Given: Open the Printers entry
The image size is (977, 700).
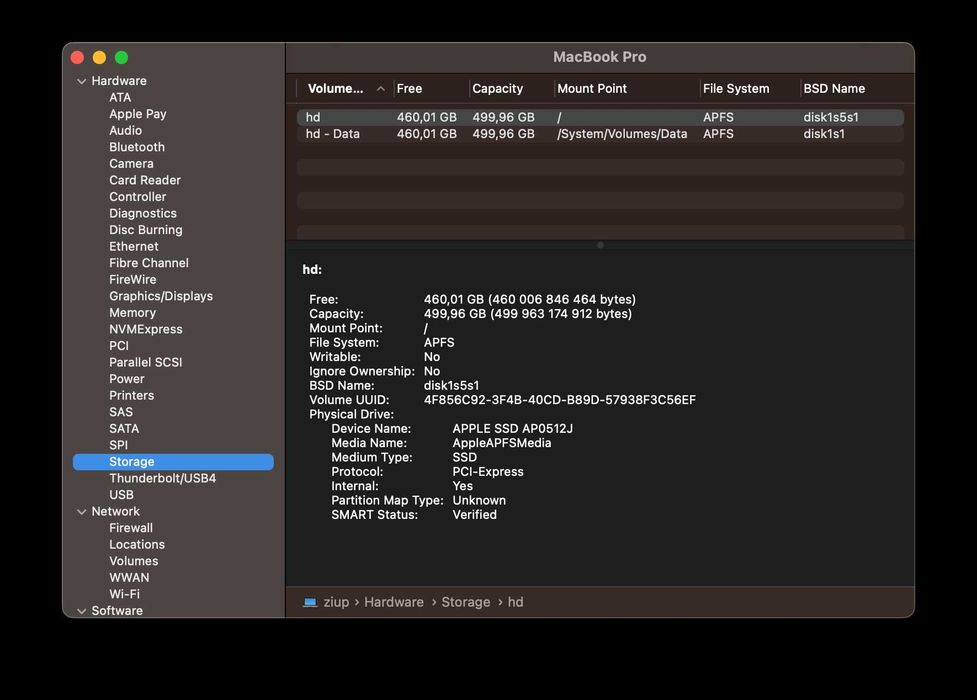Looking at the screenshot, I should pos(131,395).
